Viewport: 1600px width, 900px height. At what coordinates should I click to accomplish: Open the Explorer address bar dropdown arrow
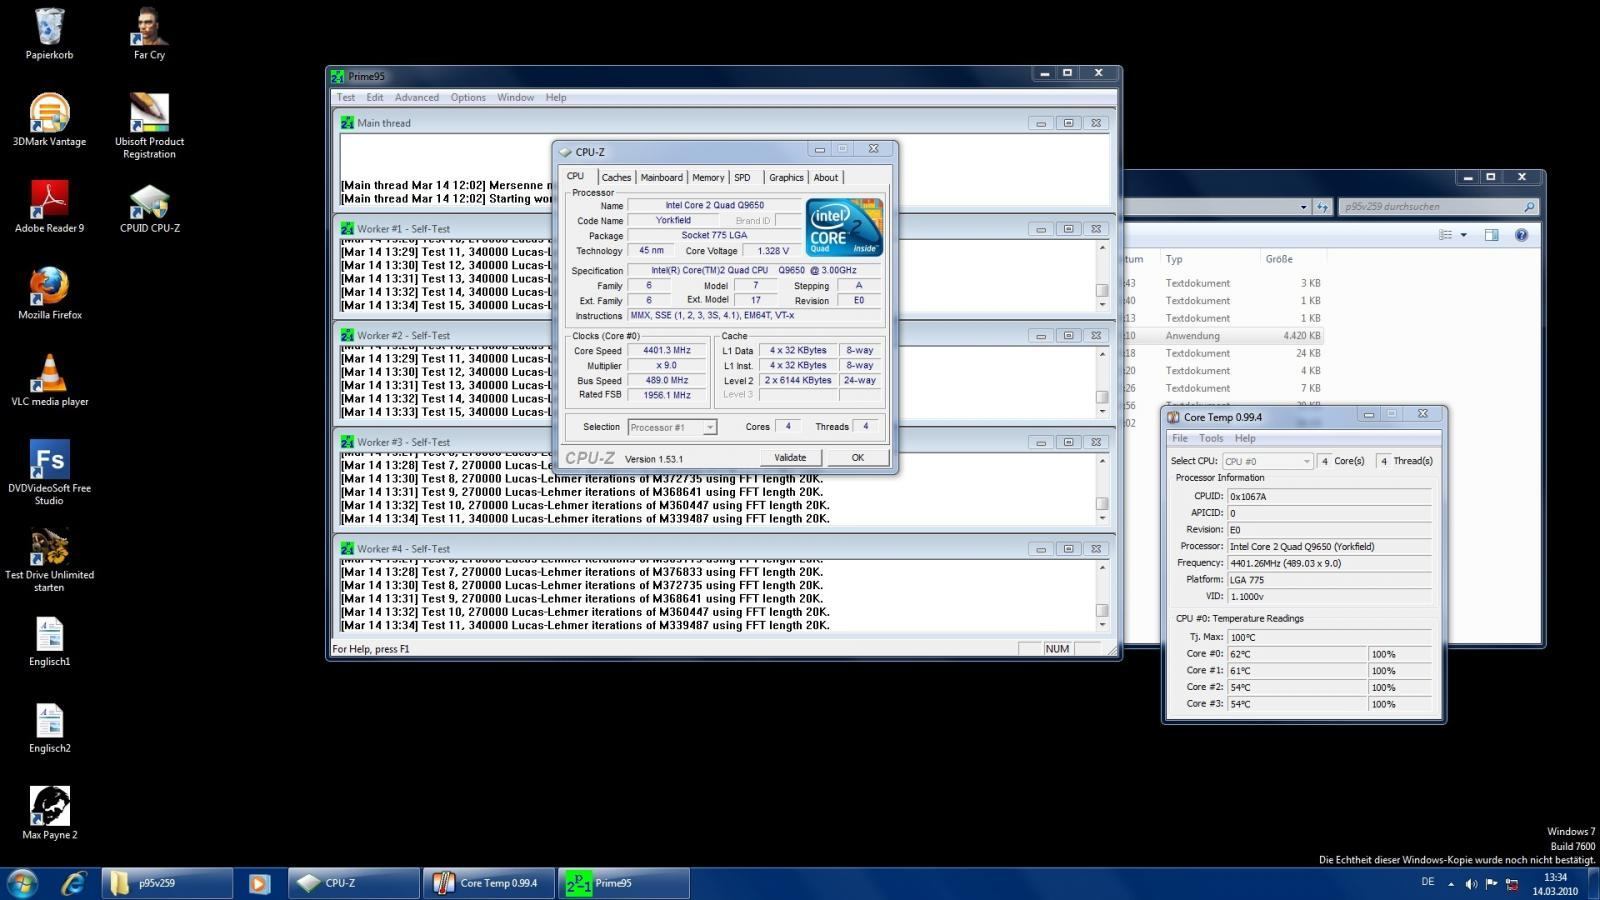click(1303, 207)
